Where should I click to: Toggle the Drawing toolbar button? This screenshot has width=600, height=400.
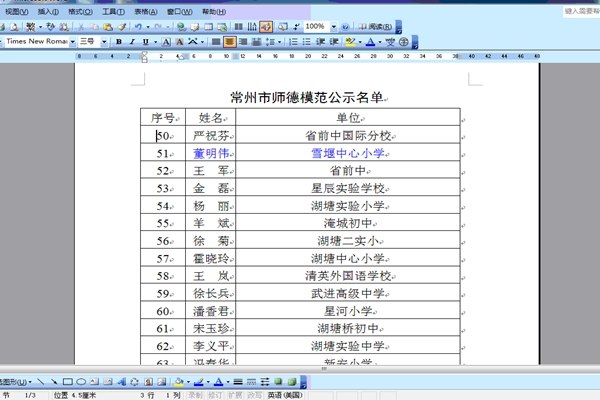(266, 27)
